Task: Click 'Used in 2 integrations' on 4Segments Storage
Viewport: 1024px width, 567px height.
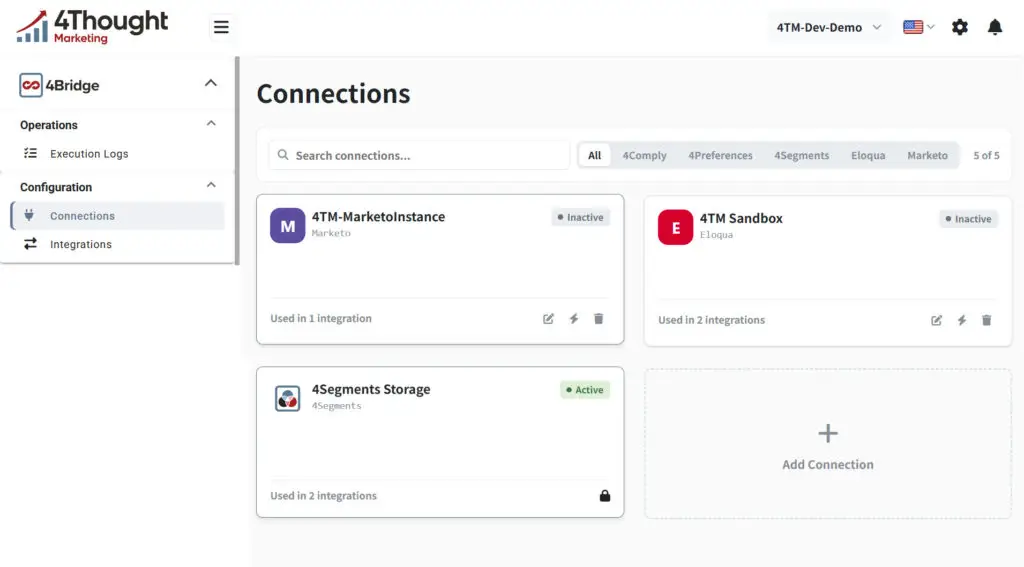Action: click(x=323, y=496)
